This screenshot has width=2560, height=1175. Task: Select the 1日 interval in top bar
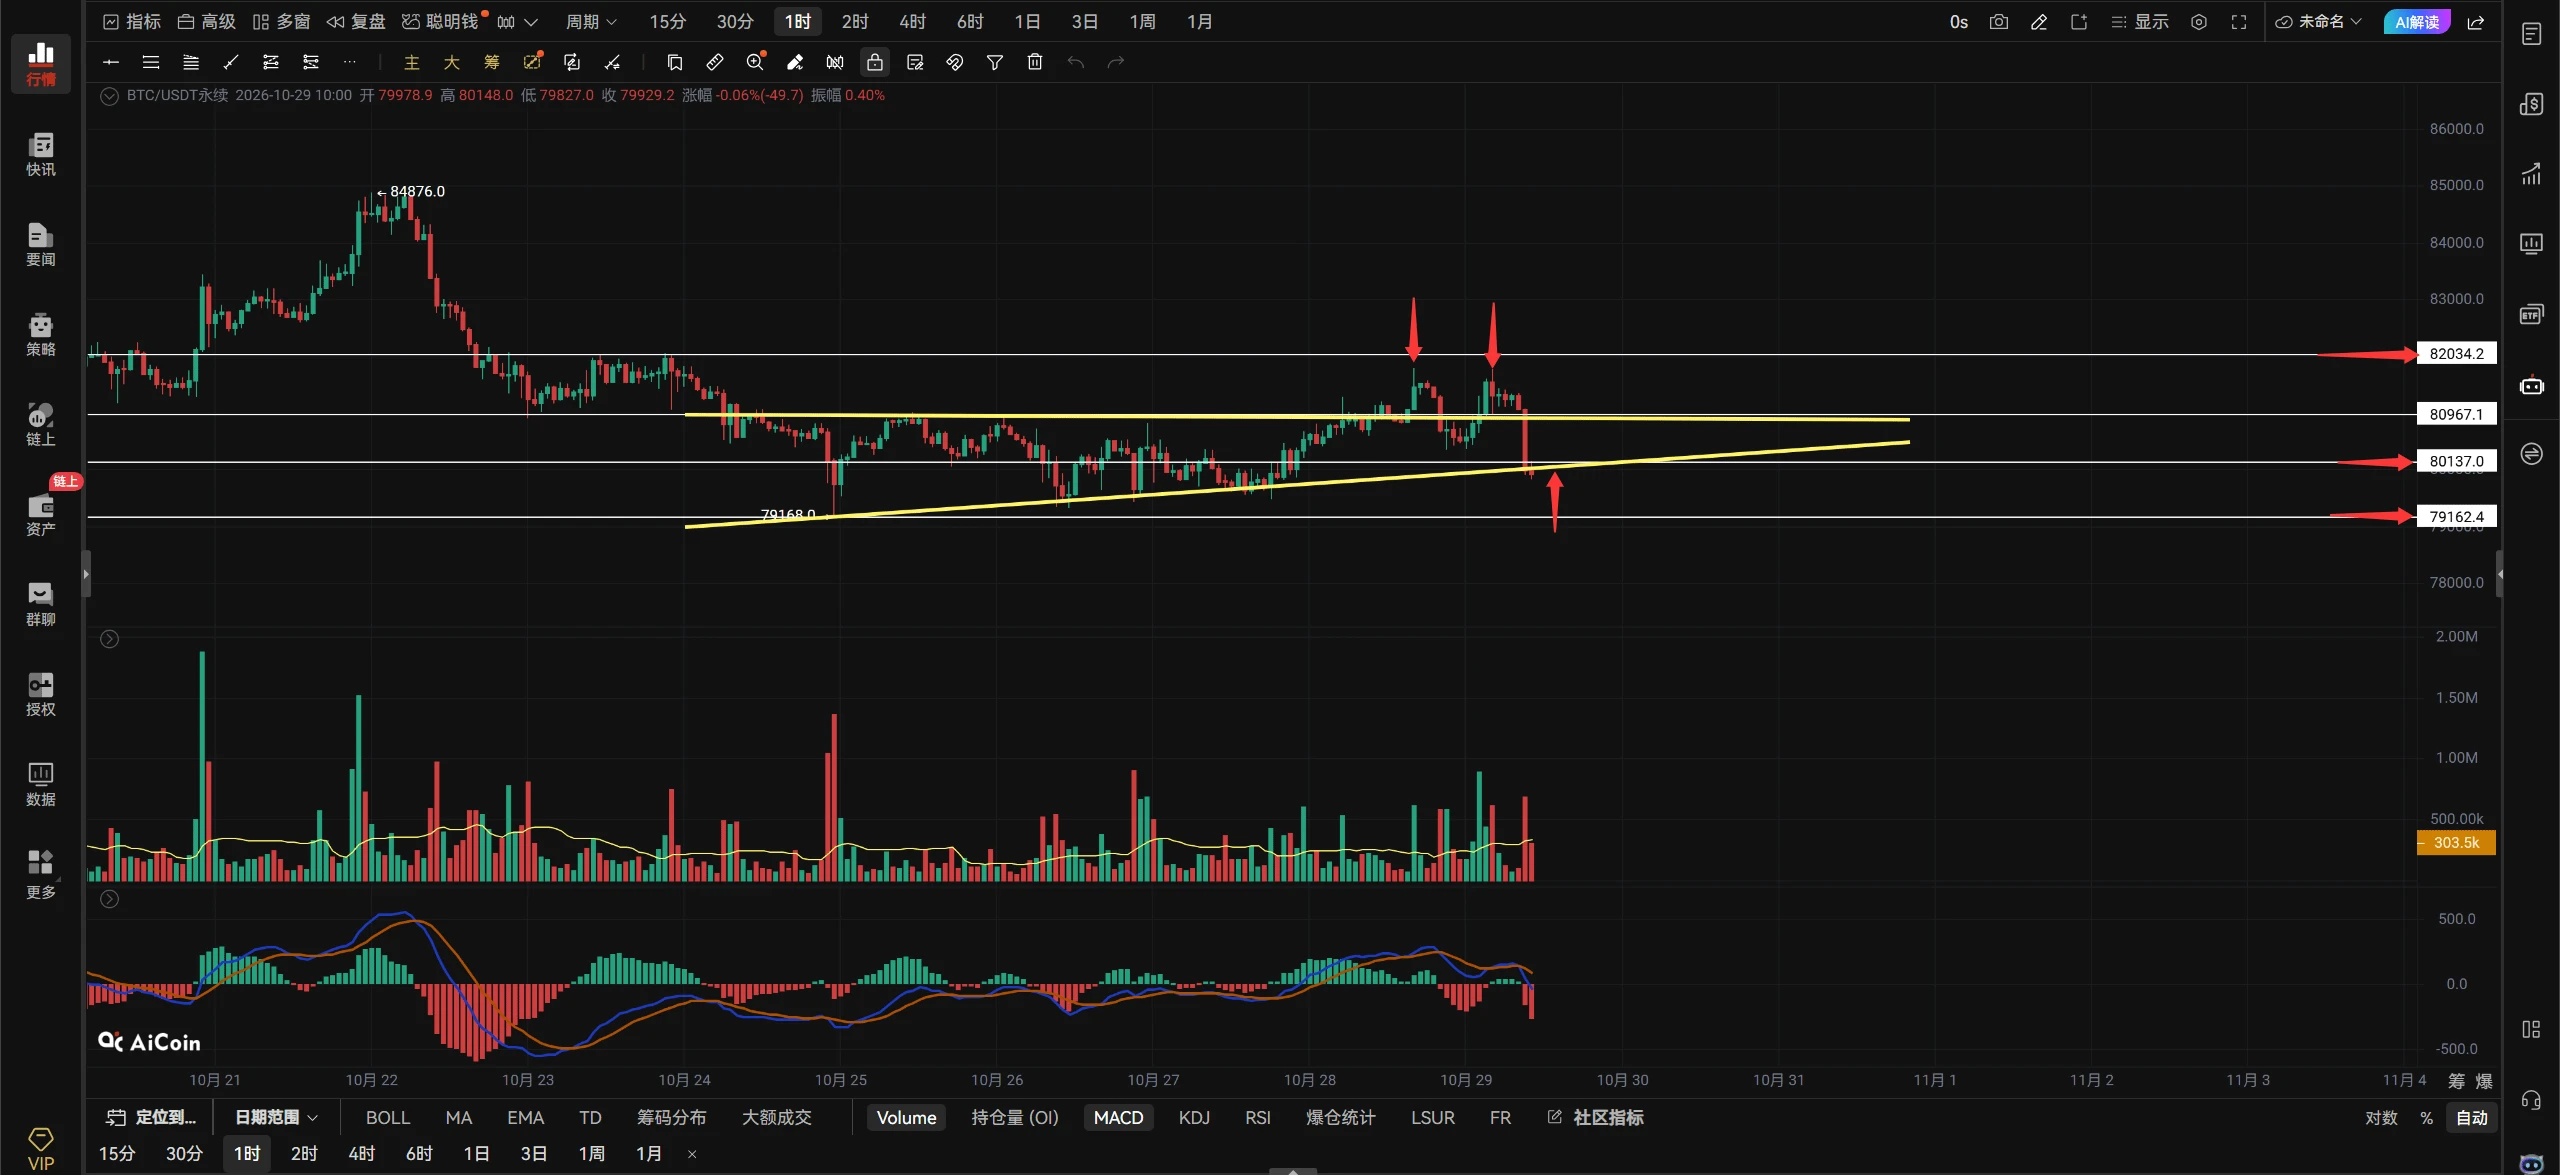pos(1027,22)
